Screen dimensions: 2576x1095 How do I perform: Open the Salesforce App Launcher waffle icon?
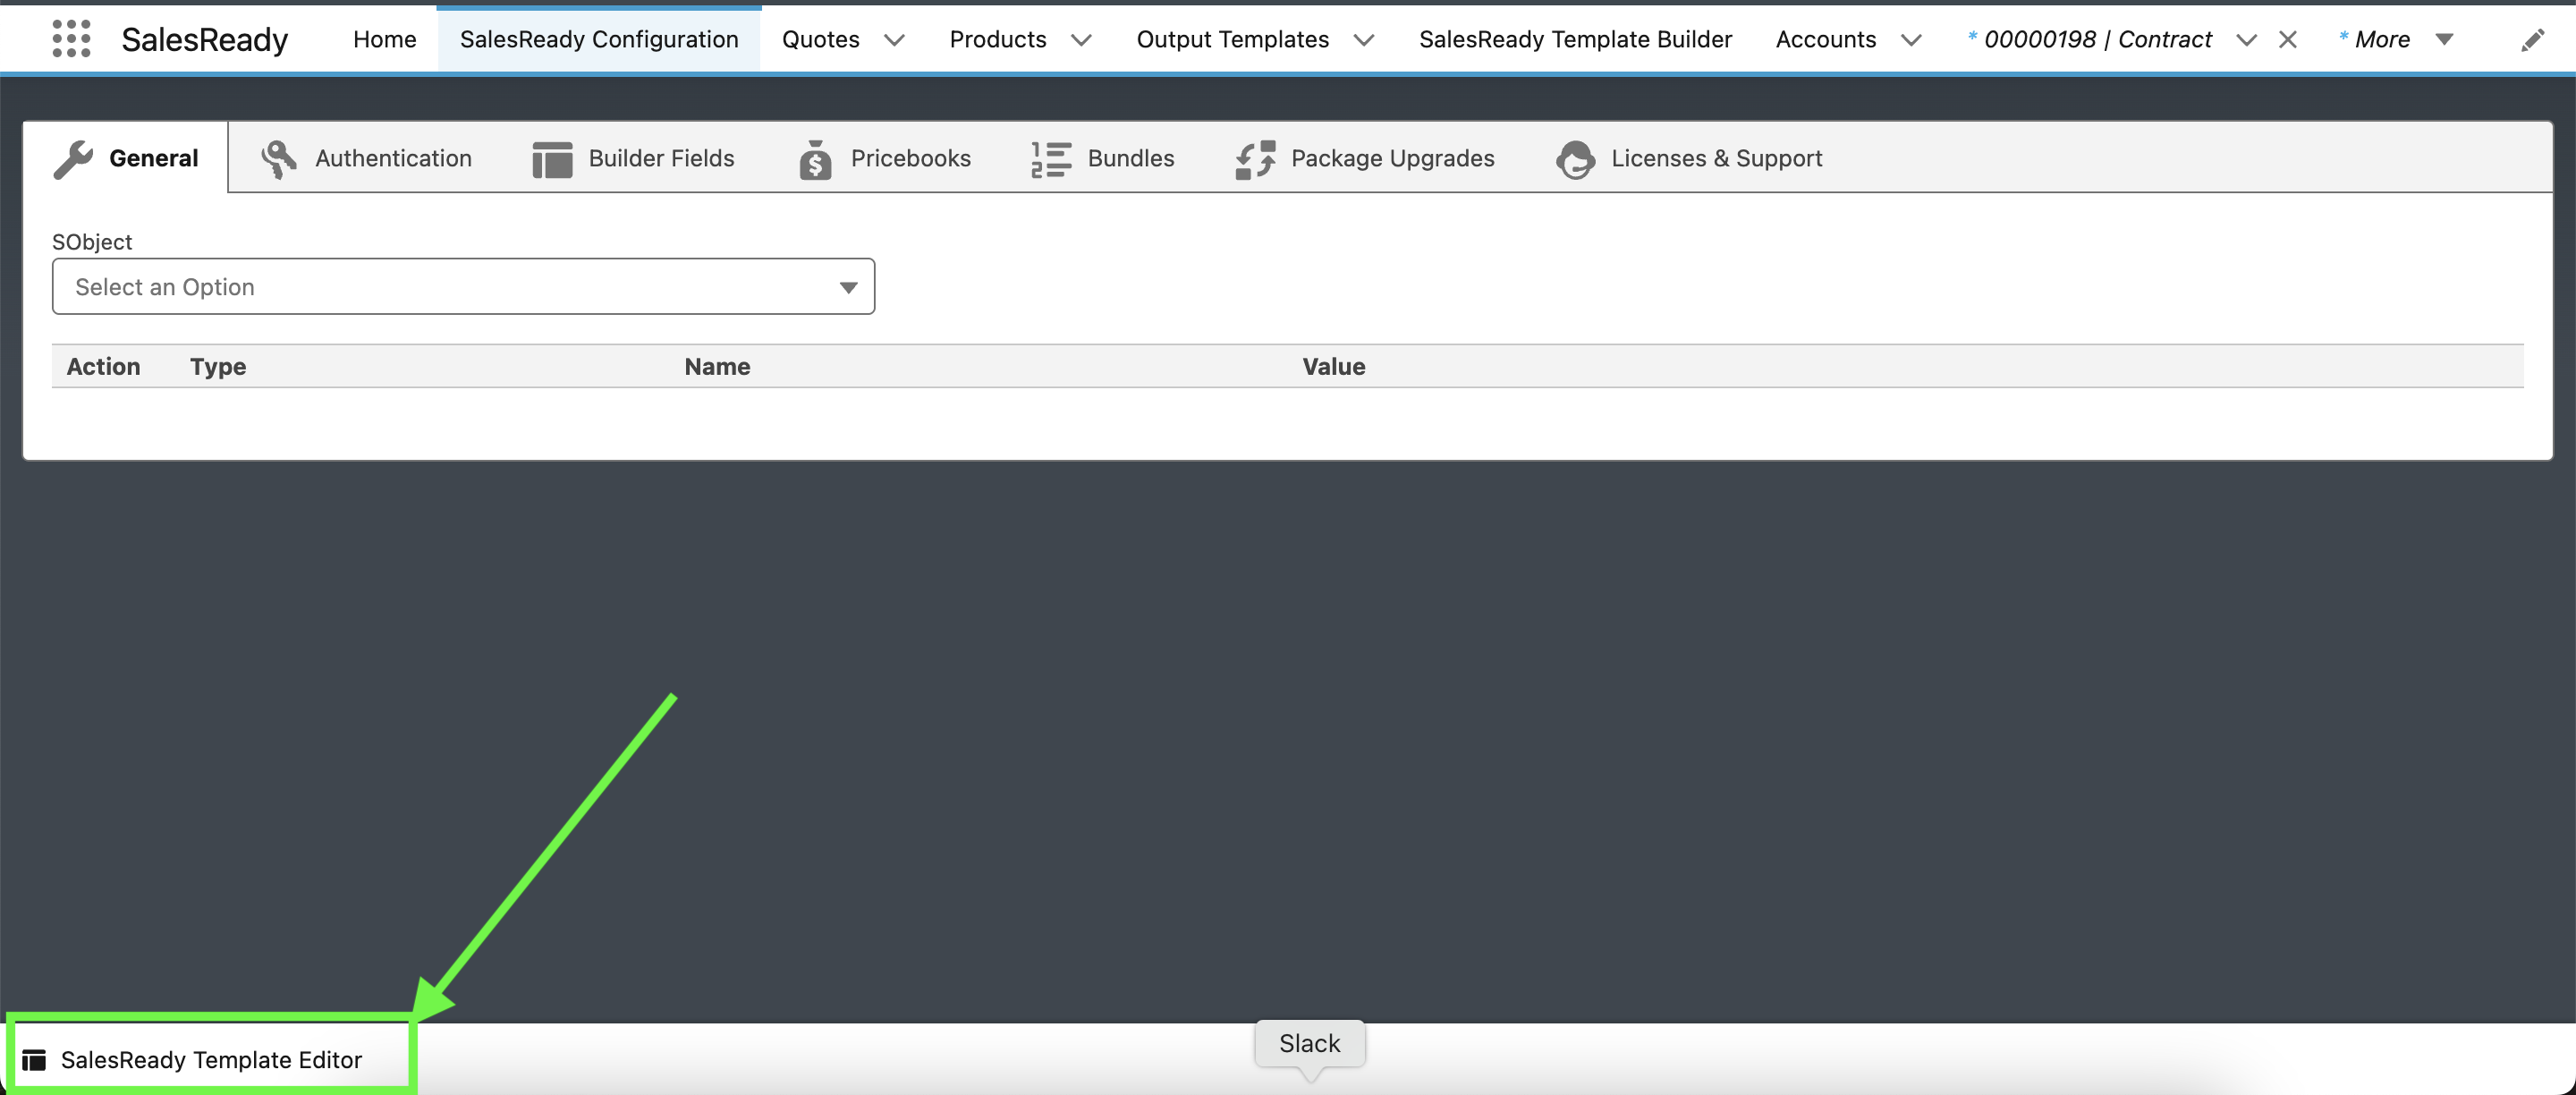coord(70,39)
